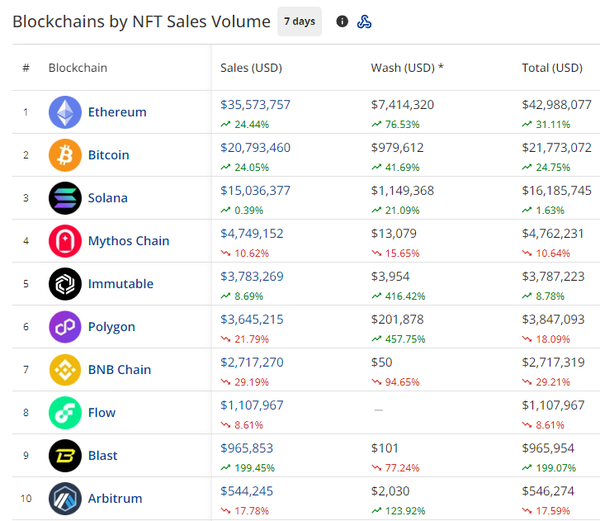The height and width of the screenshot is (521, 600).
Task: Click the Ethereum logo icon
Action: point(65,112)
